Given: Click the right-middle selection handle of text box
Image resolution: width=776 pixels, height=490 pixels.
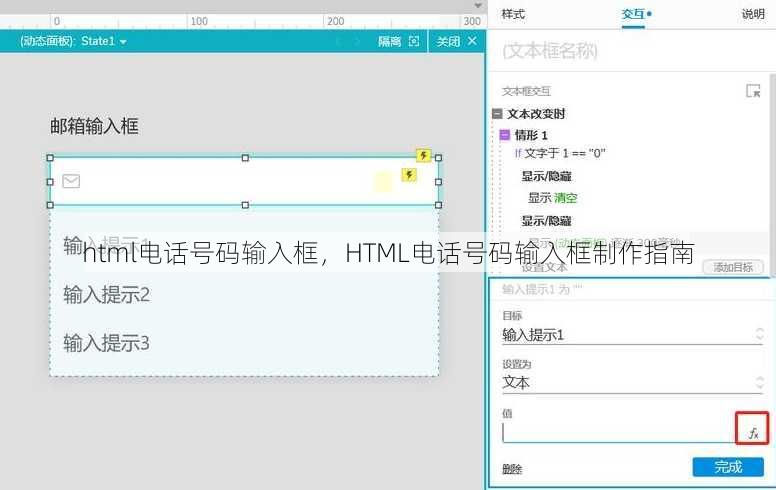Looking at the screenshot, I should coord(438,182).
